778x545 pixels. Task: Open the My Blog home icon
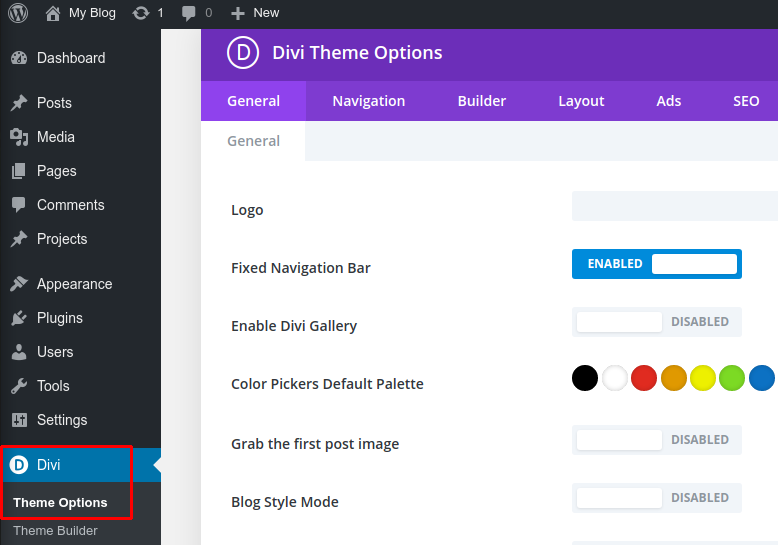point(53,13)
